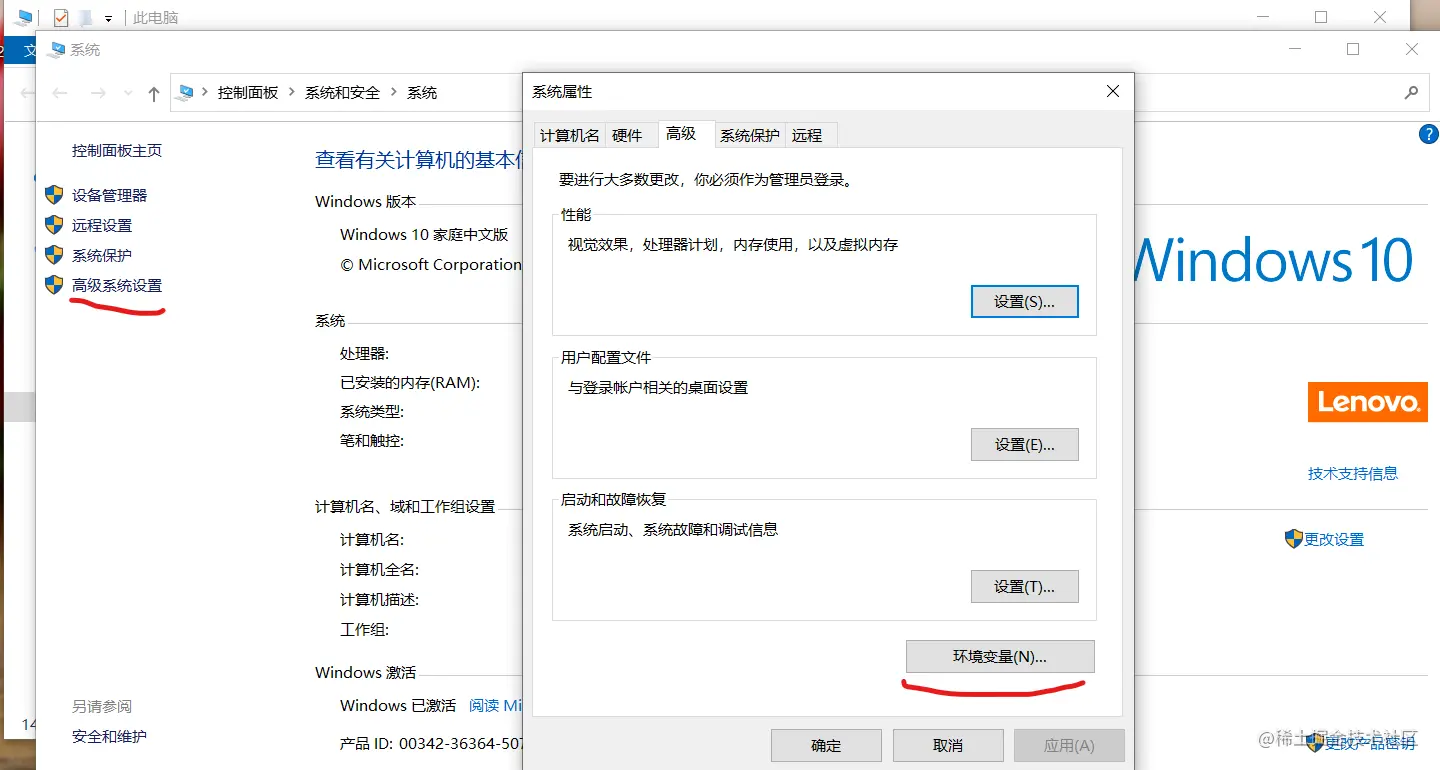1440x770 pixels.
Task: Click the System window title bar icon
Action: click(x=56, y=50)
